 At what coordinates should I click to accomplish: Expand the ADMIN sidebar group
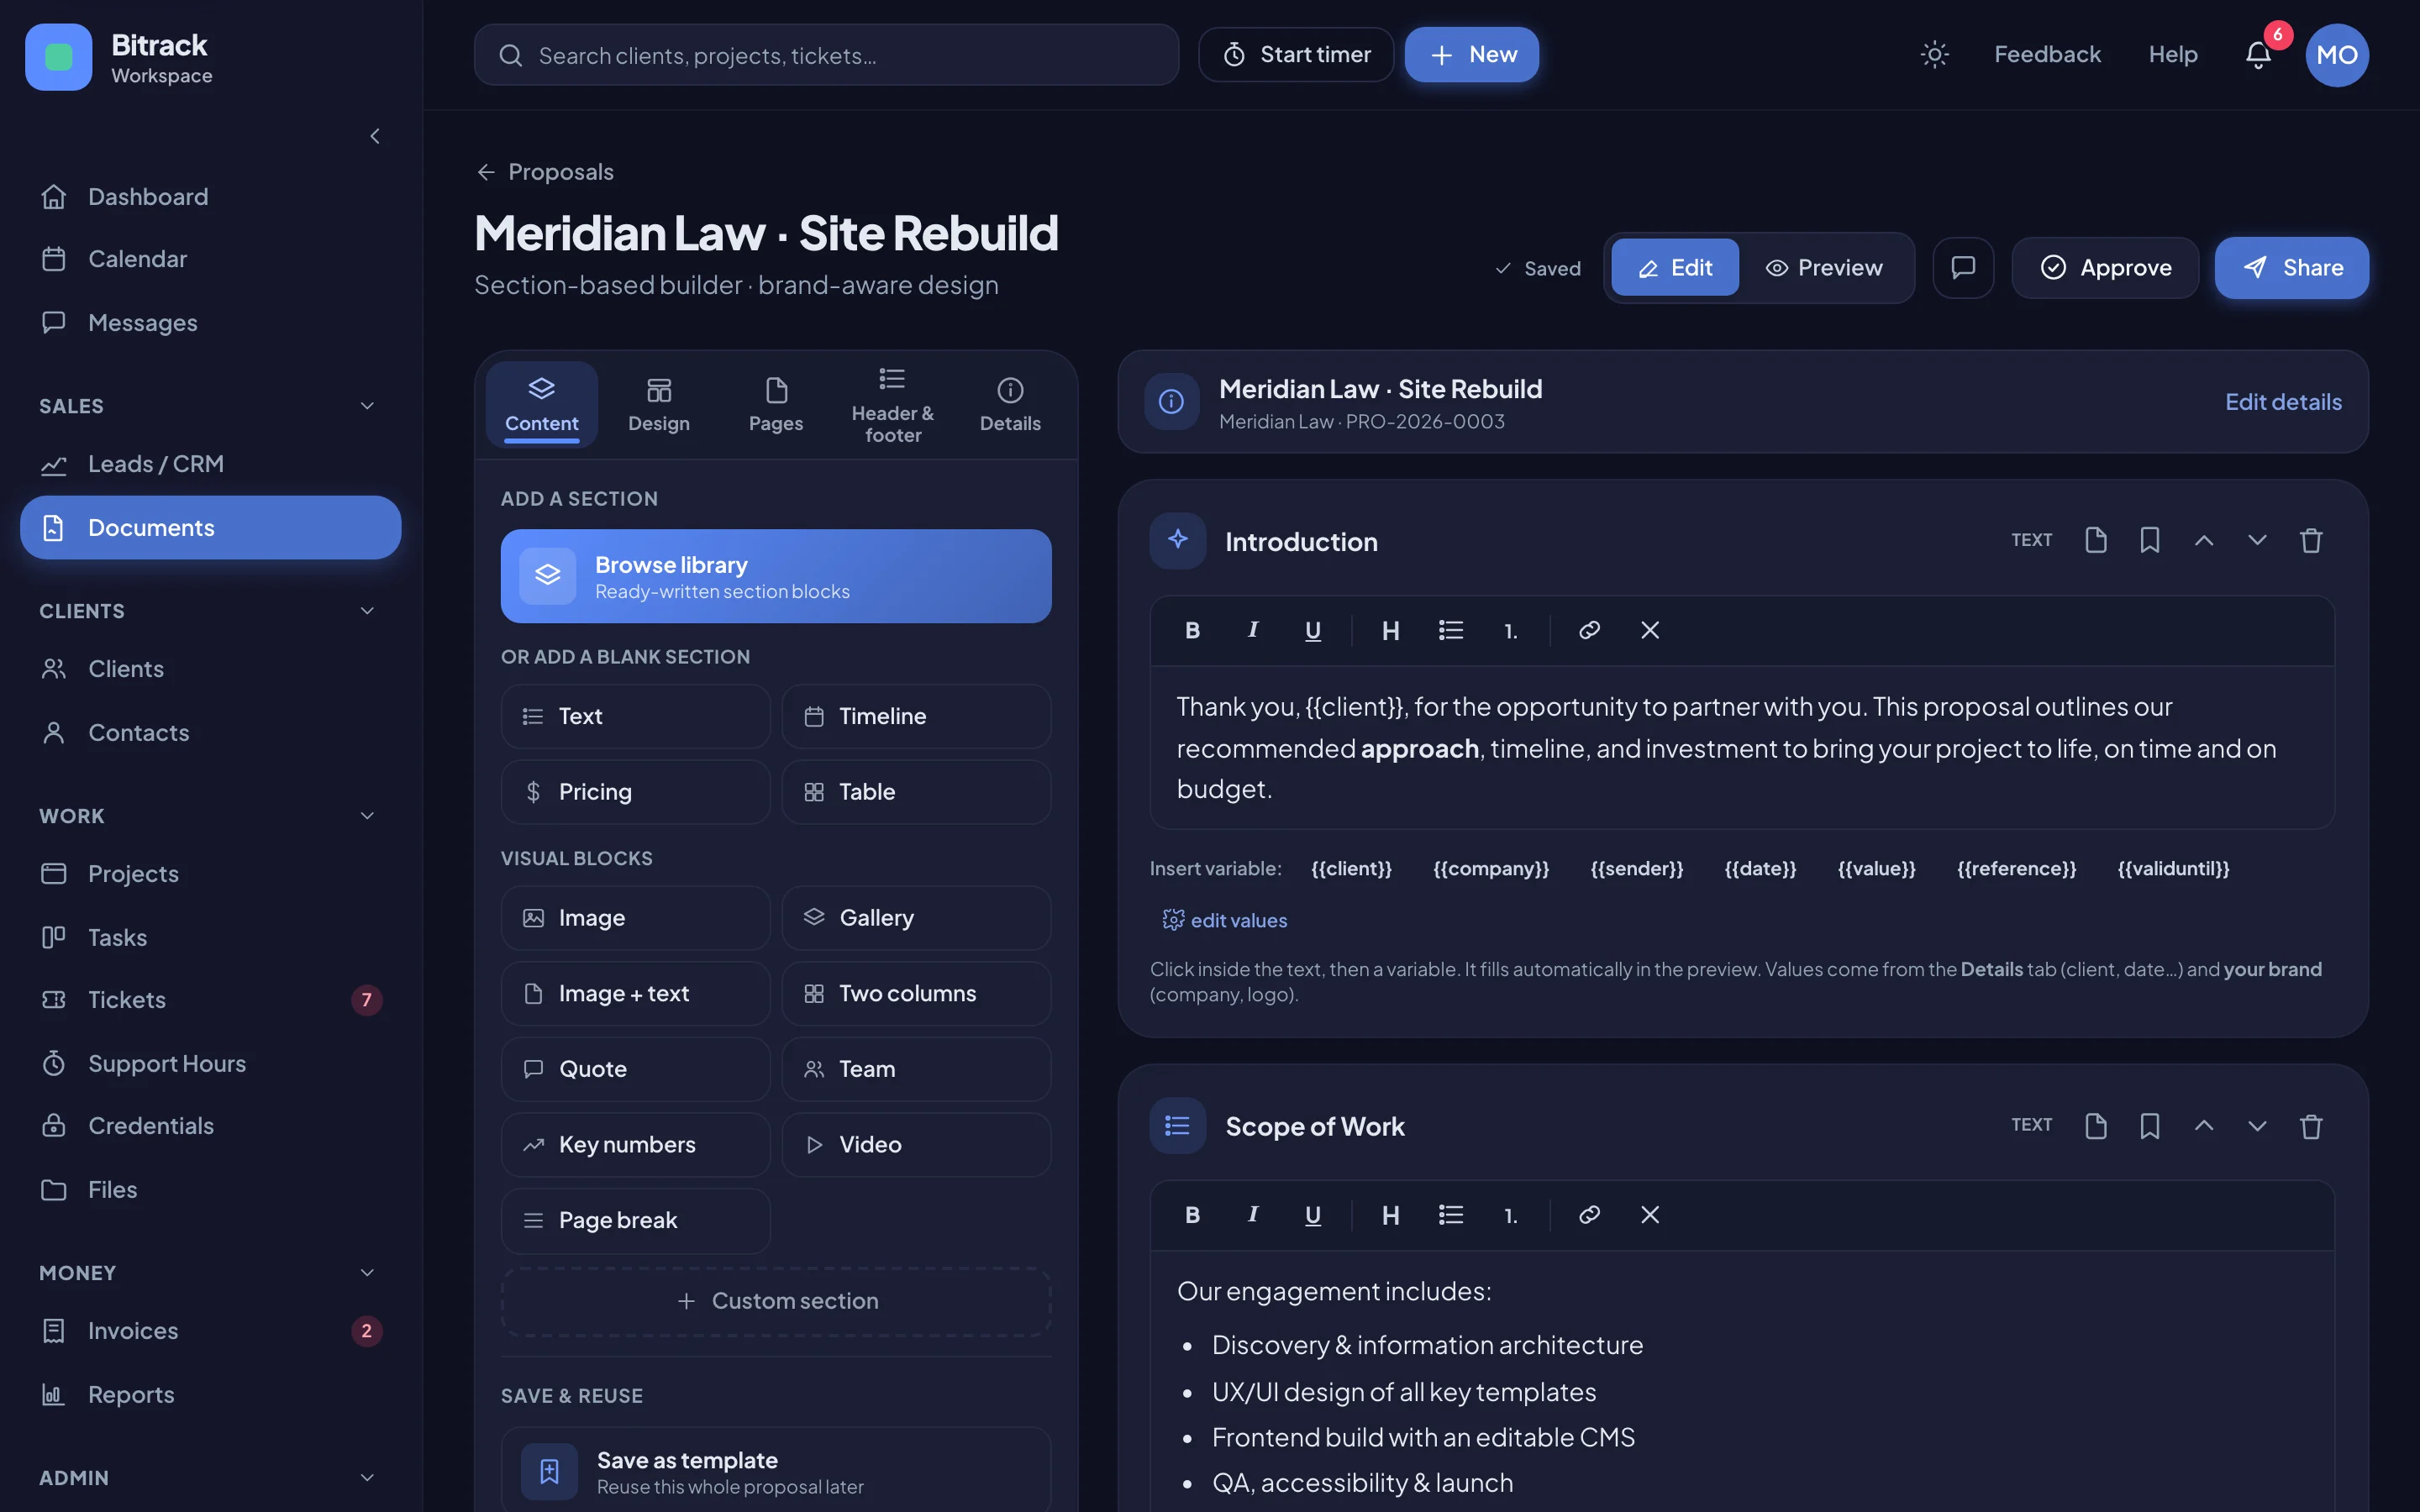point(367,1478)
